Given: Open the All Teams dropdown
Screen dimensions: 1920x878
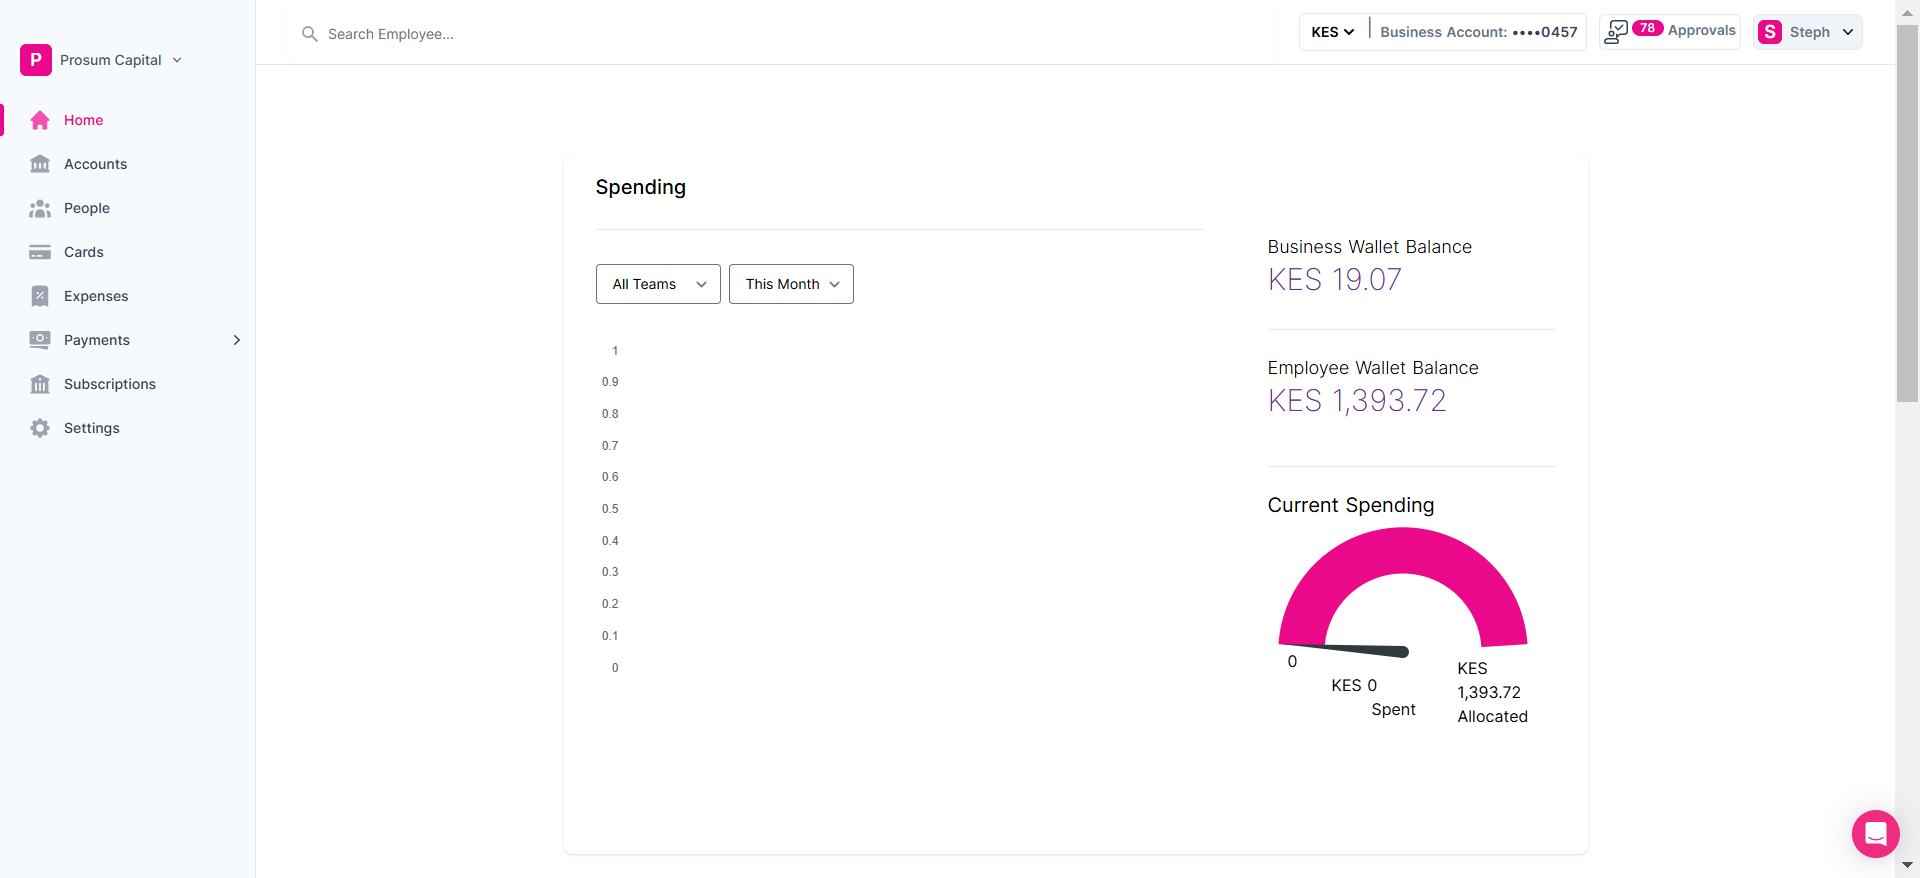Looking at the screenshot, I should pos(658,284).
